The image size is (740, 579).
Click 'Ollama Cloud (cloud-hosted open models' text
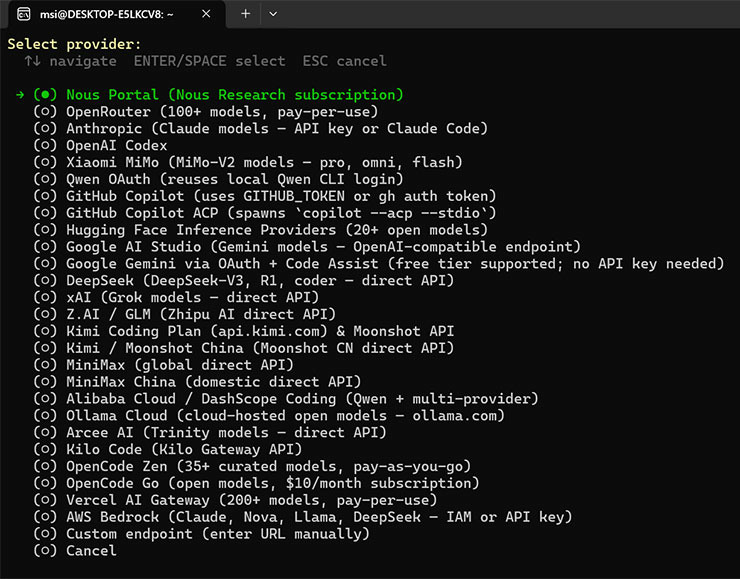point(227,416)
